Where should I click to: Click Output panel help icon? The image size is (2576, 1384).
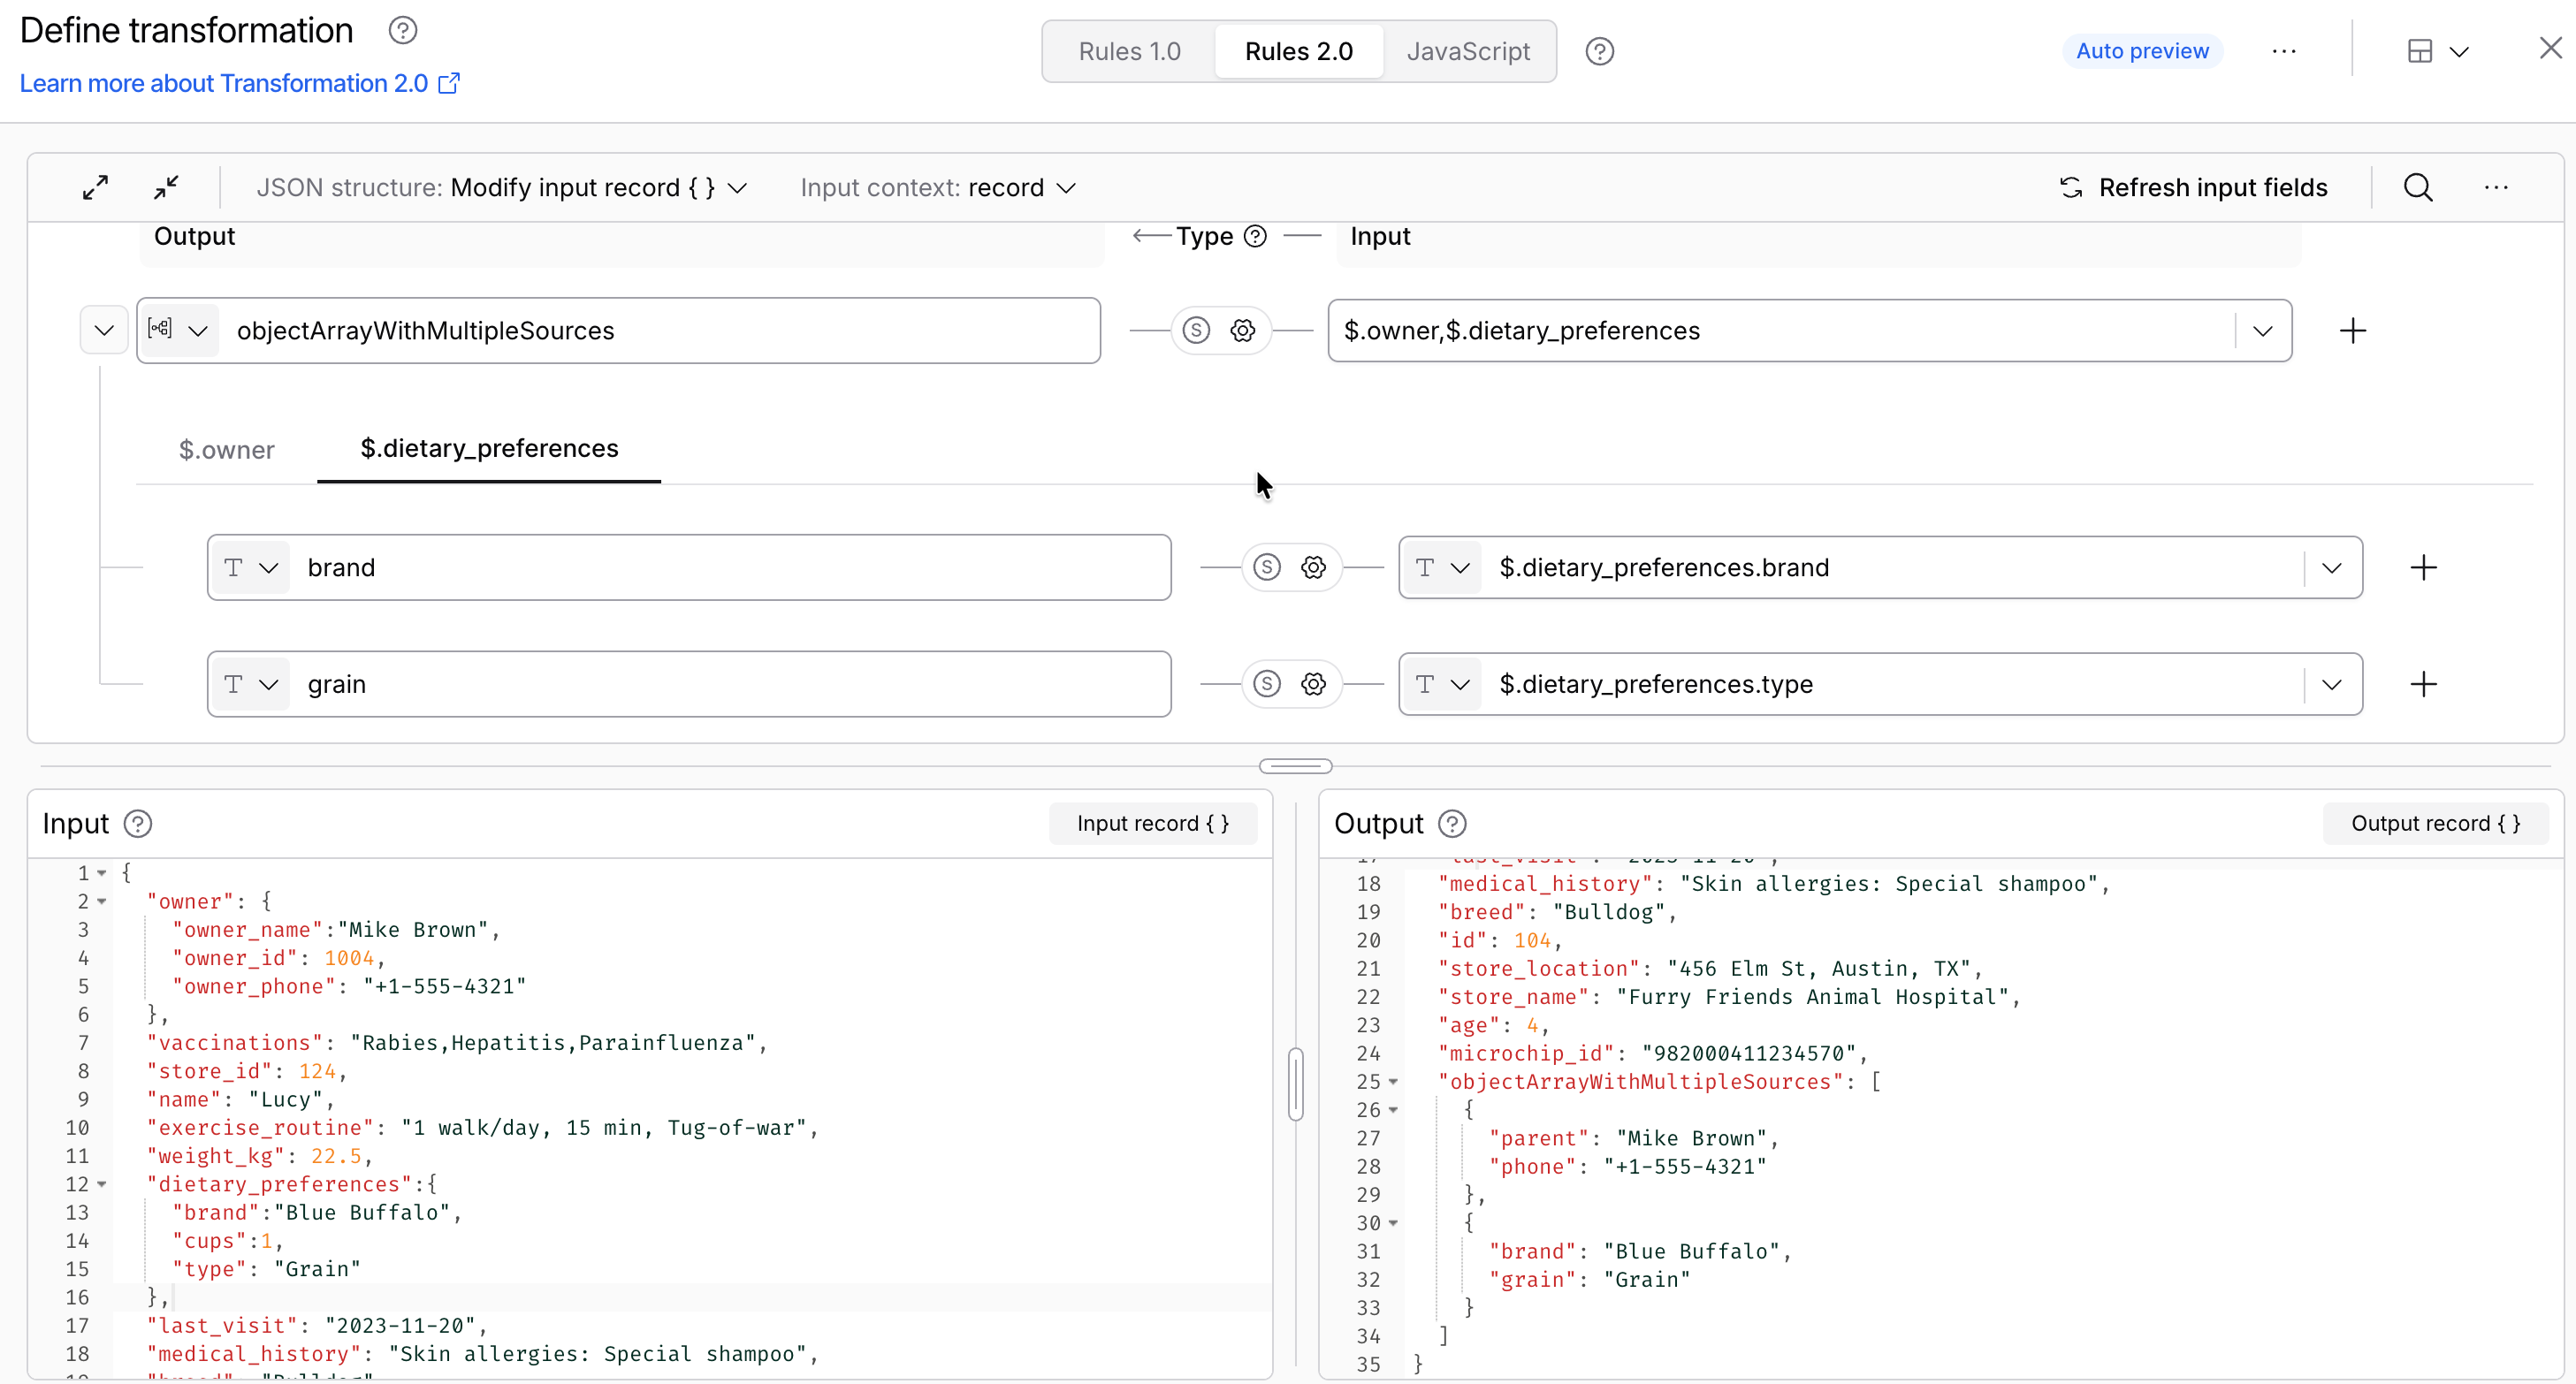point(1452,823)
